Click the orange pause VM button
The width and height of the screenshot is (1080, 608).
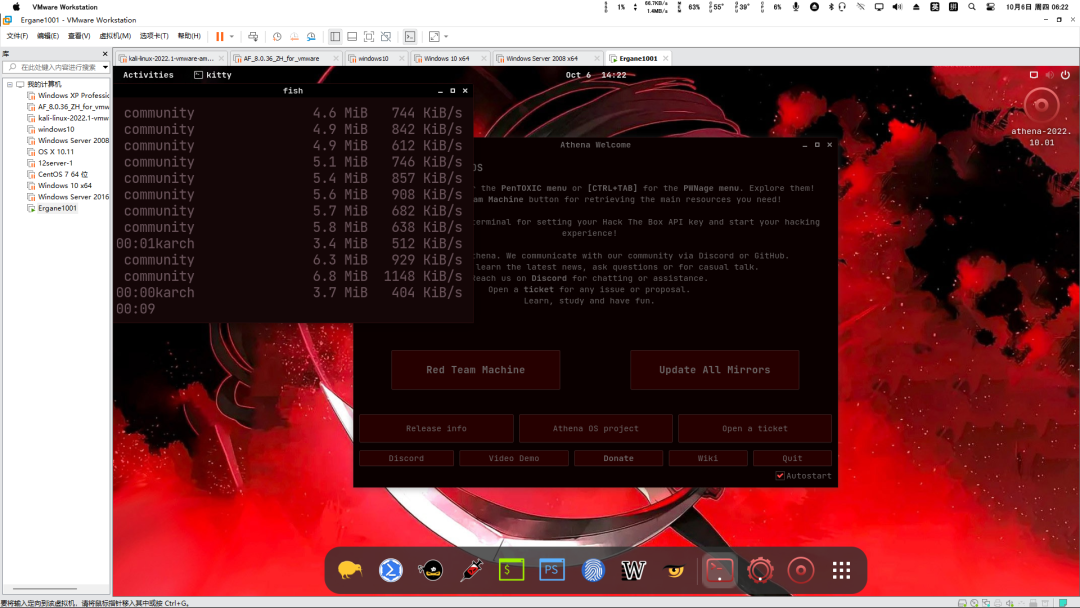220,36
